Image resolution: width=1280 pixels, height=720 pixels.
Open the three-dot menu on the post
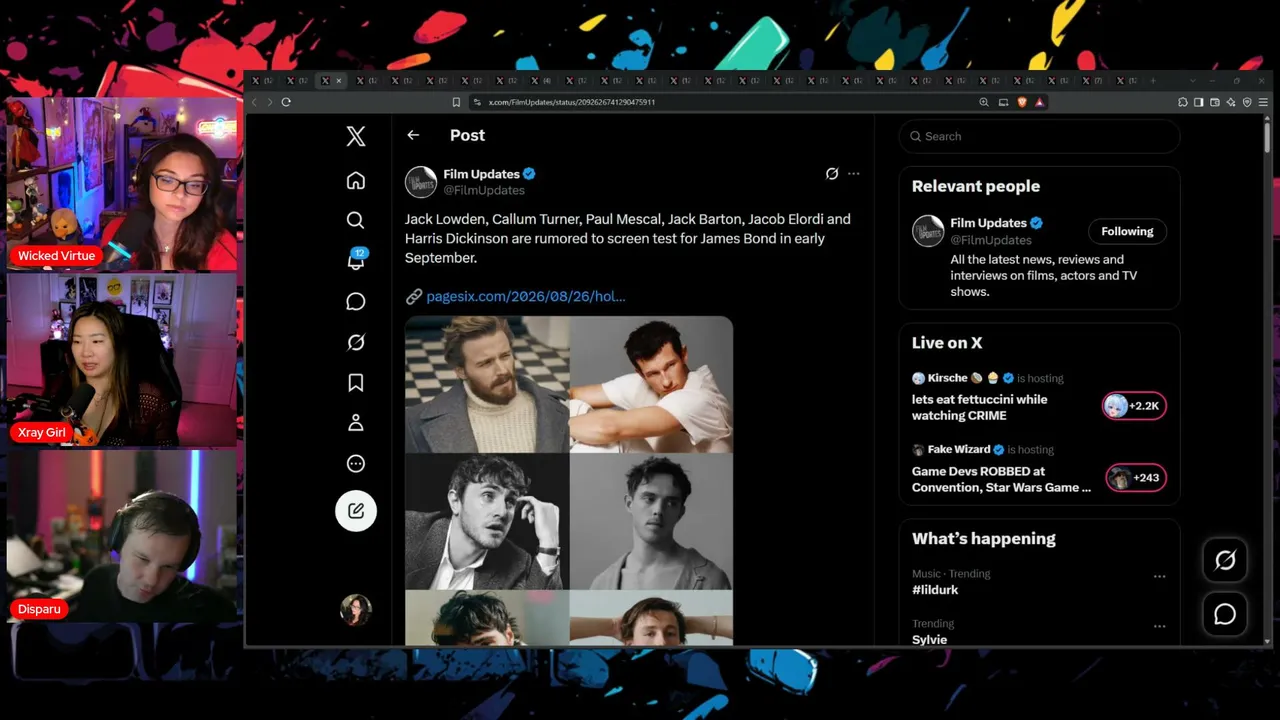coord(854,174)
